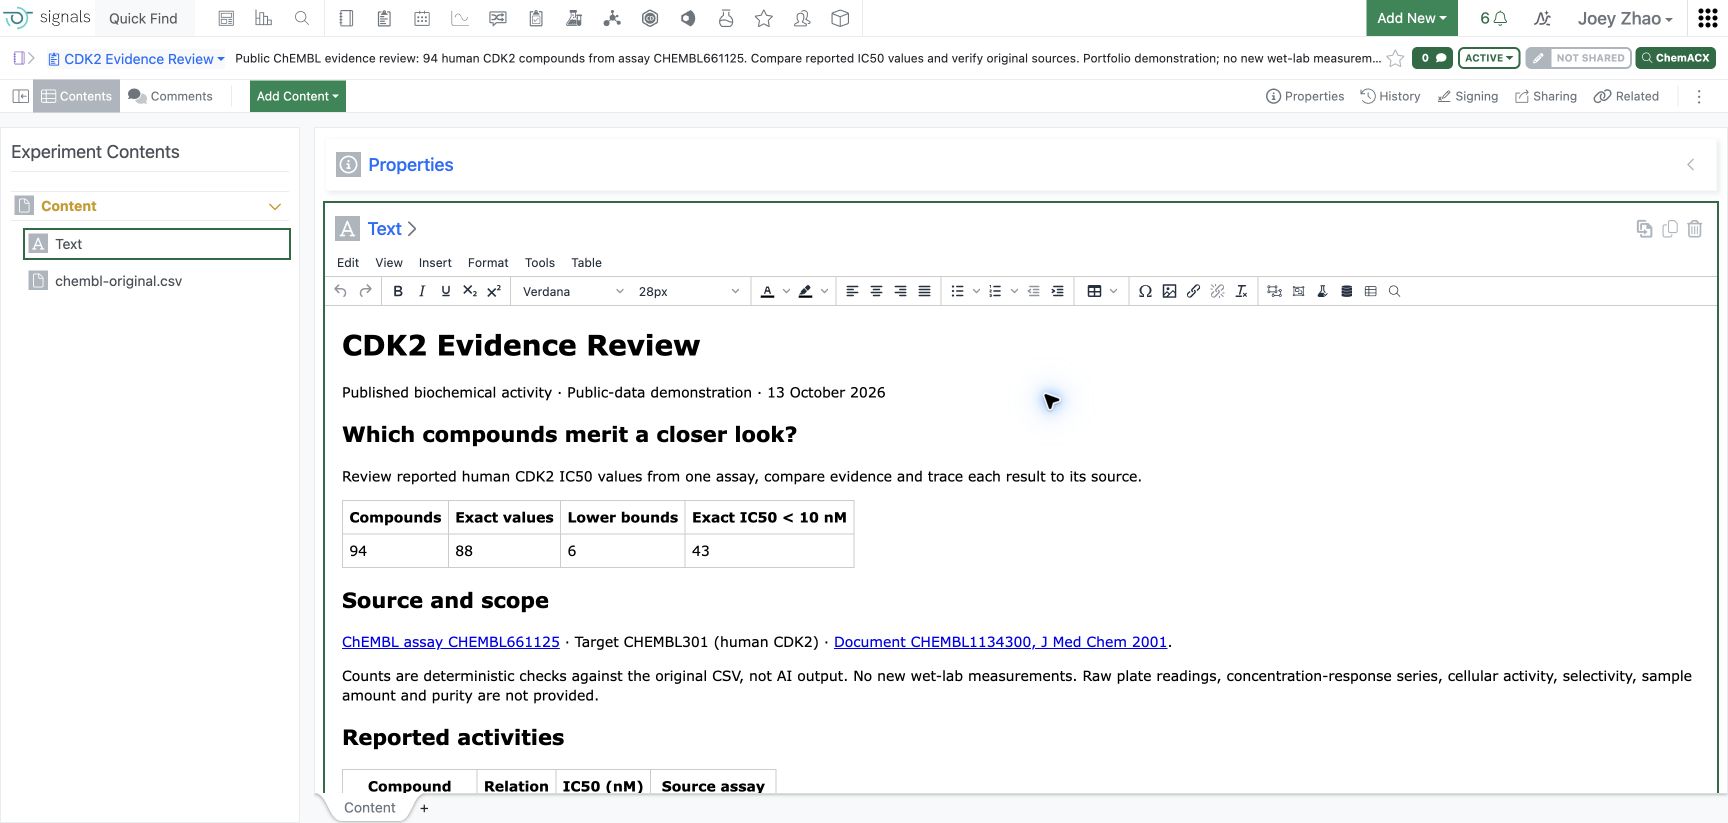
Task: Toggle the experiment contents side panel
Action: [x=20, y=96]
